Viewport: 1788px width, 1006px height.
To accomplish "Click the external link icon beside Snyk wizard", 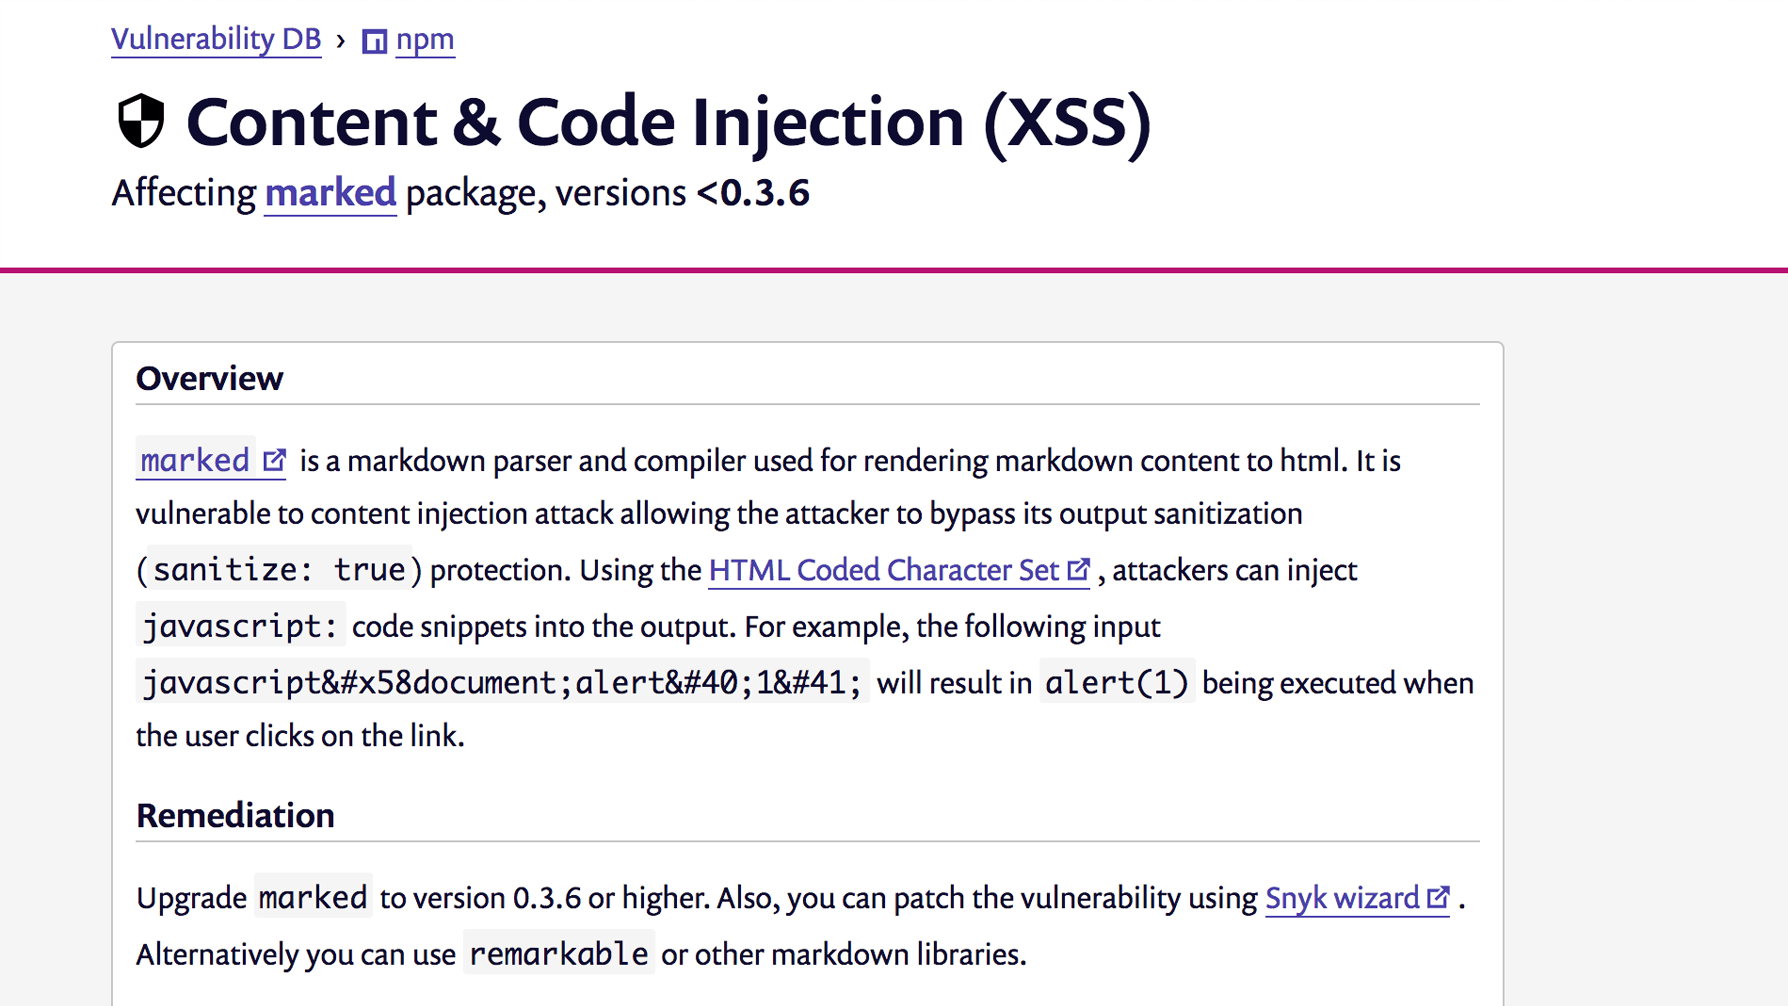I will tap(1437, 896).
